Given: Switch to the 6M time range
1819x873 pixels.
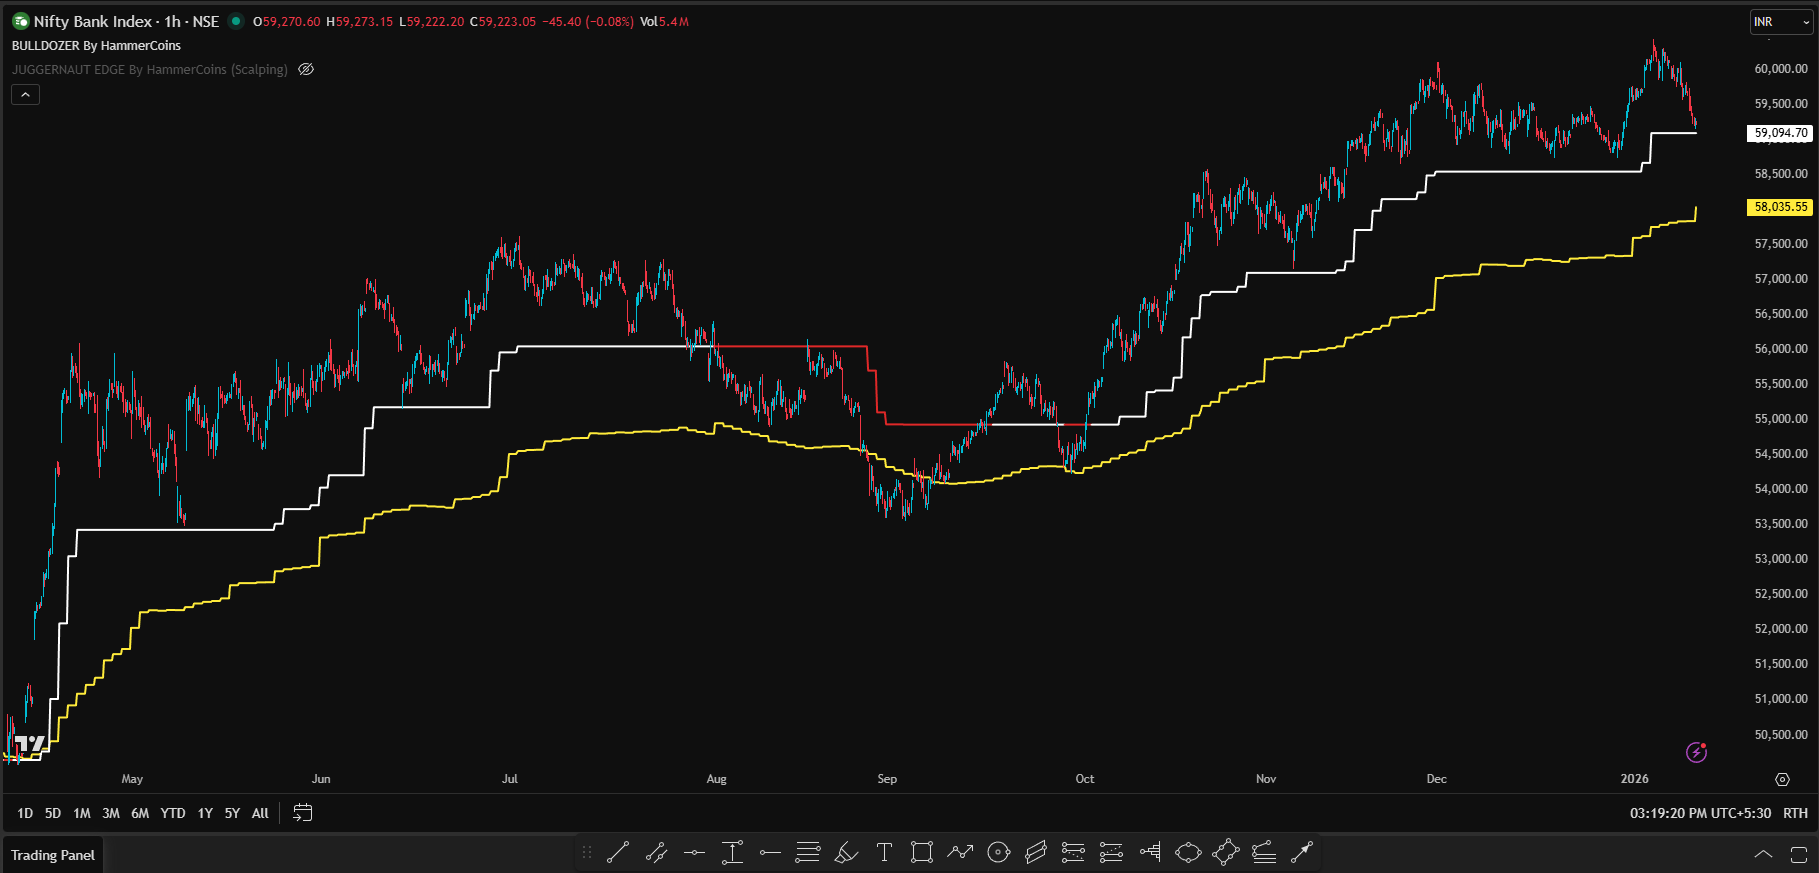Looking at the screenshot, I should coord(140,813).
